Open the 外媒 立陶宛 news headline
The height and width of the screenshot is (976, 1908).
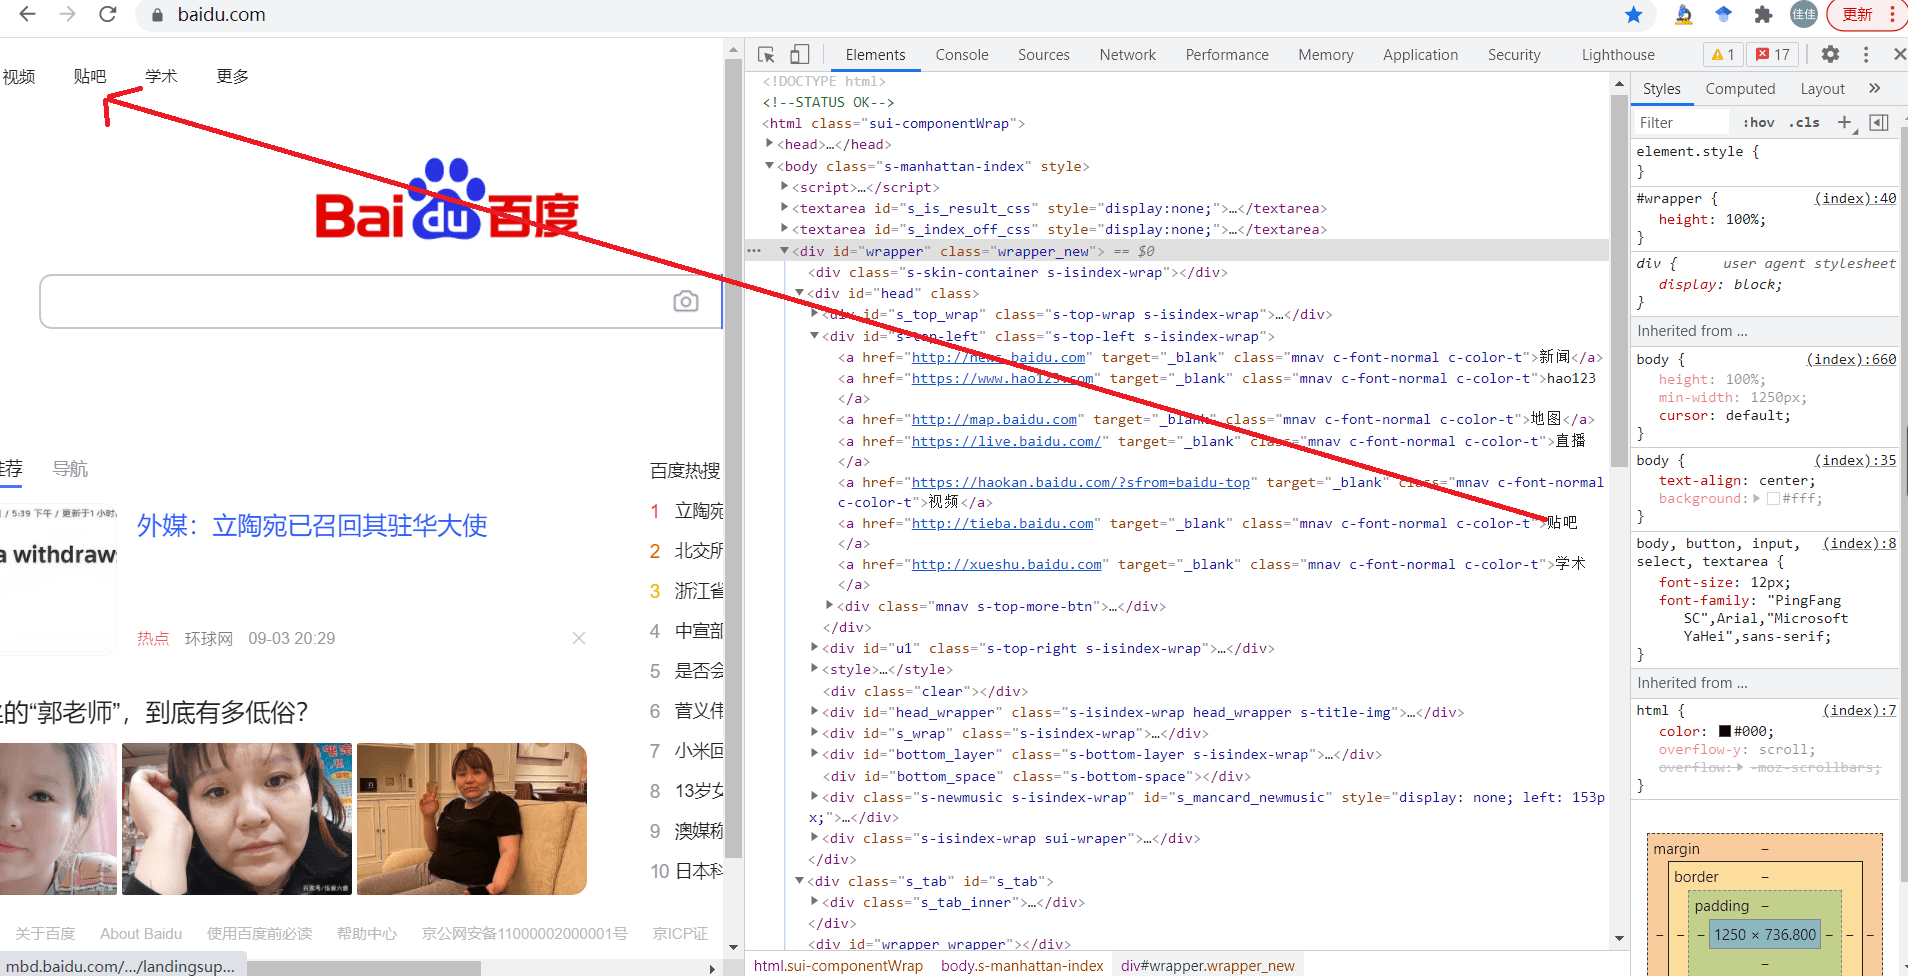point(312,525)
